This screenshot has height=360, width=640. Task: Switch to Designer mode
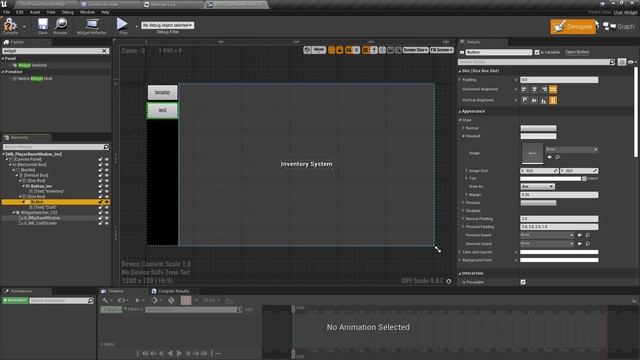tap(573, 27)
